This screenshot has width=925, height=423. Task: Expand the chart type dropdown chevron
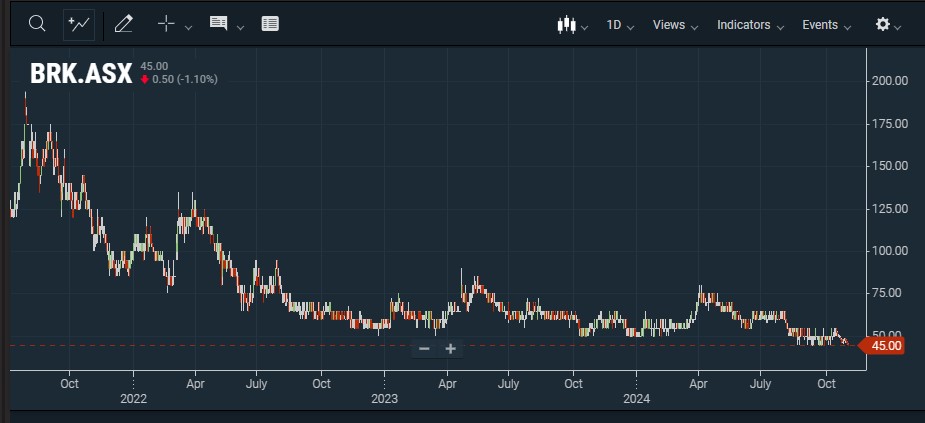[585, 28]
